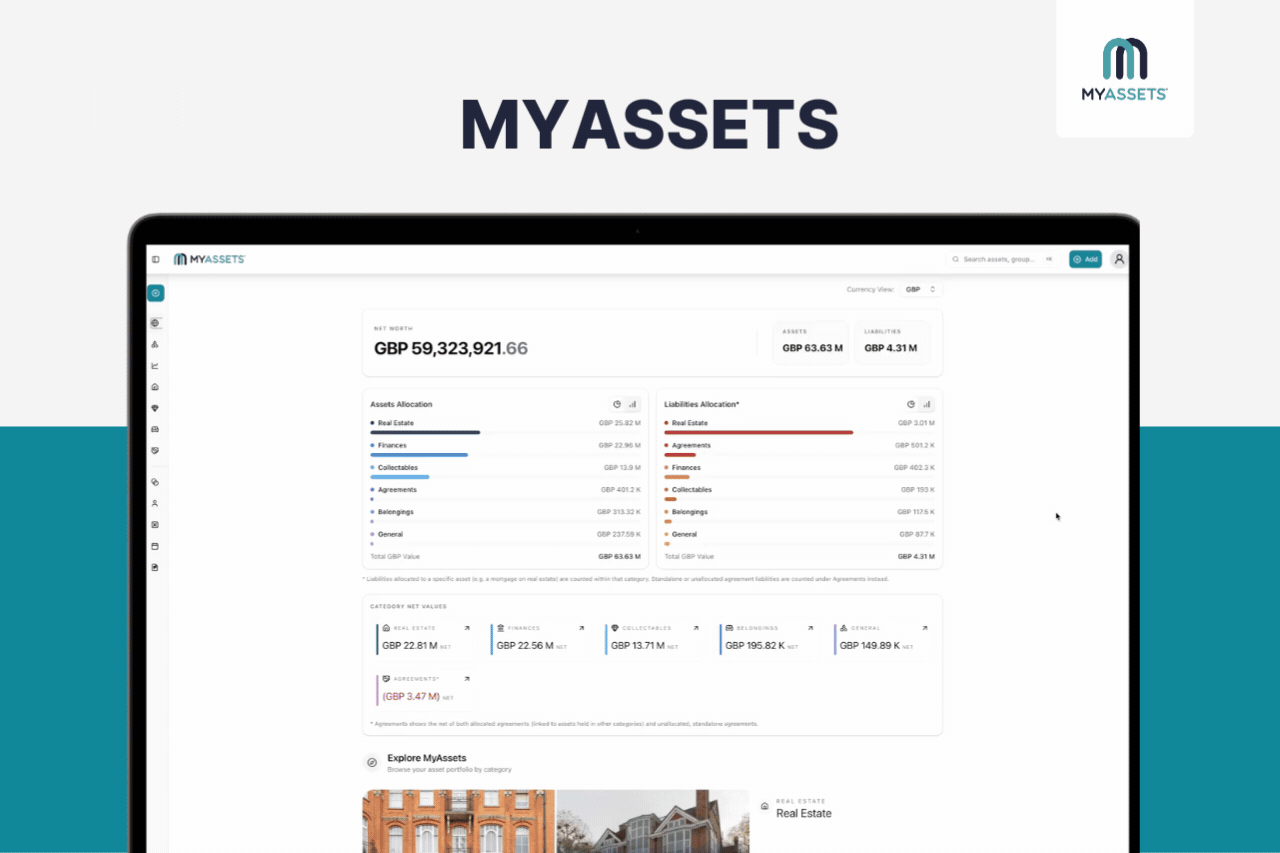Click the teal Add button
The height and width of the screenshot is (853, 1280).
[x=1085, y=259]
